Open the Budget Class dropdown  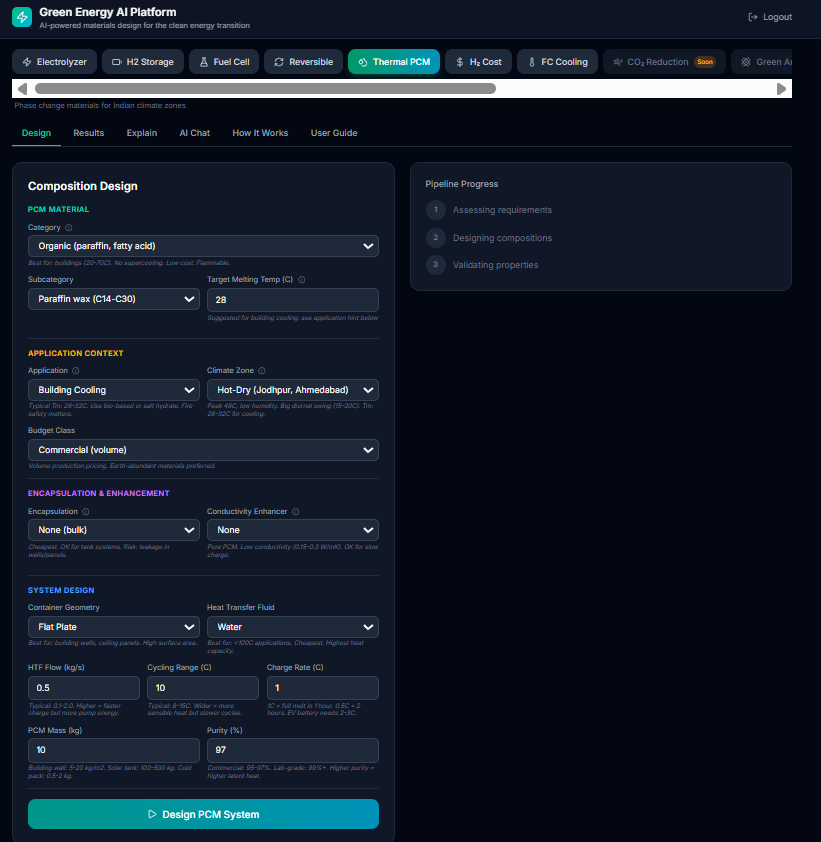click(x=203, y=450)
